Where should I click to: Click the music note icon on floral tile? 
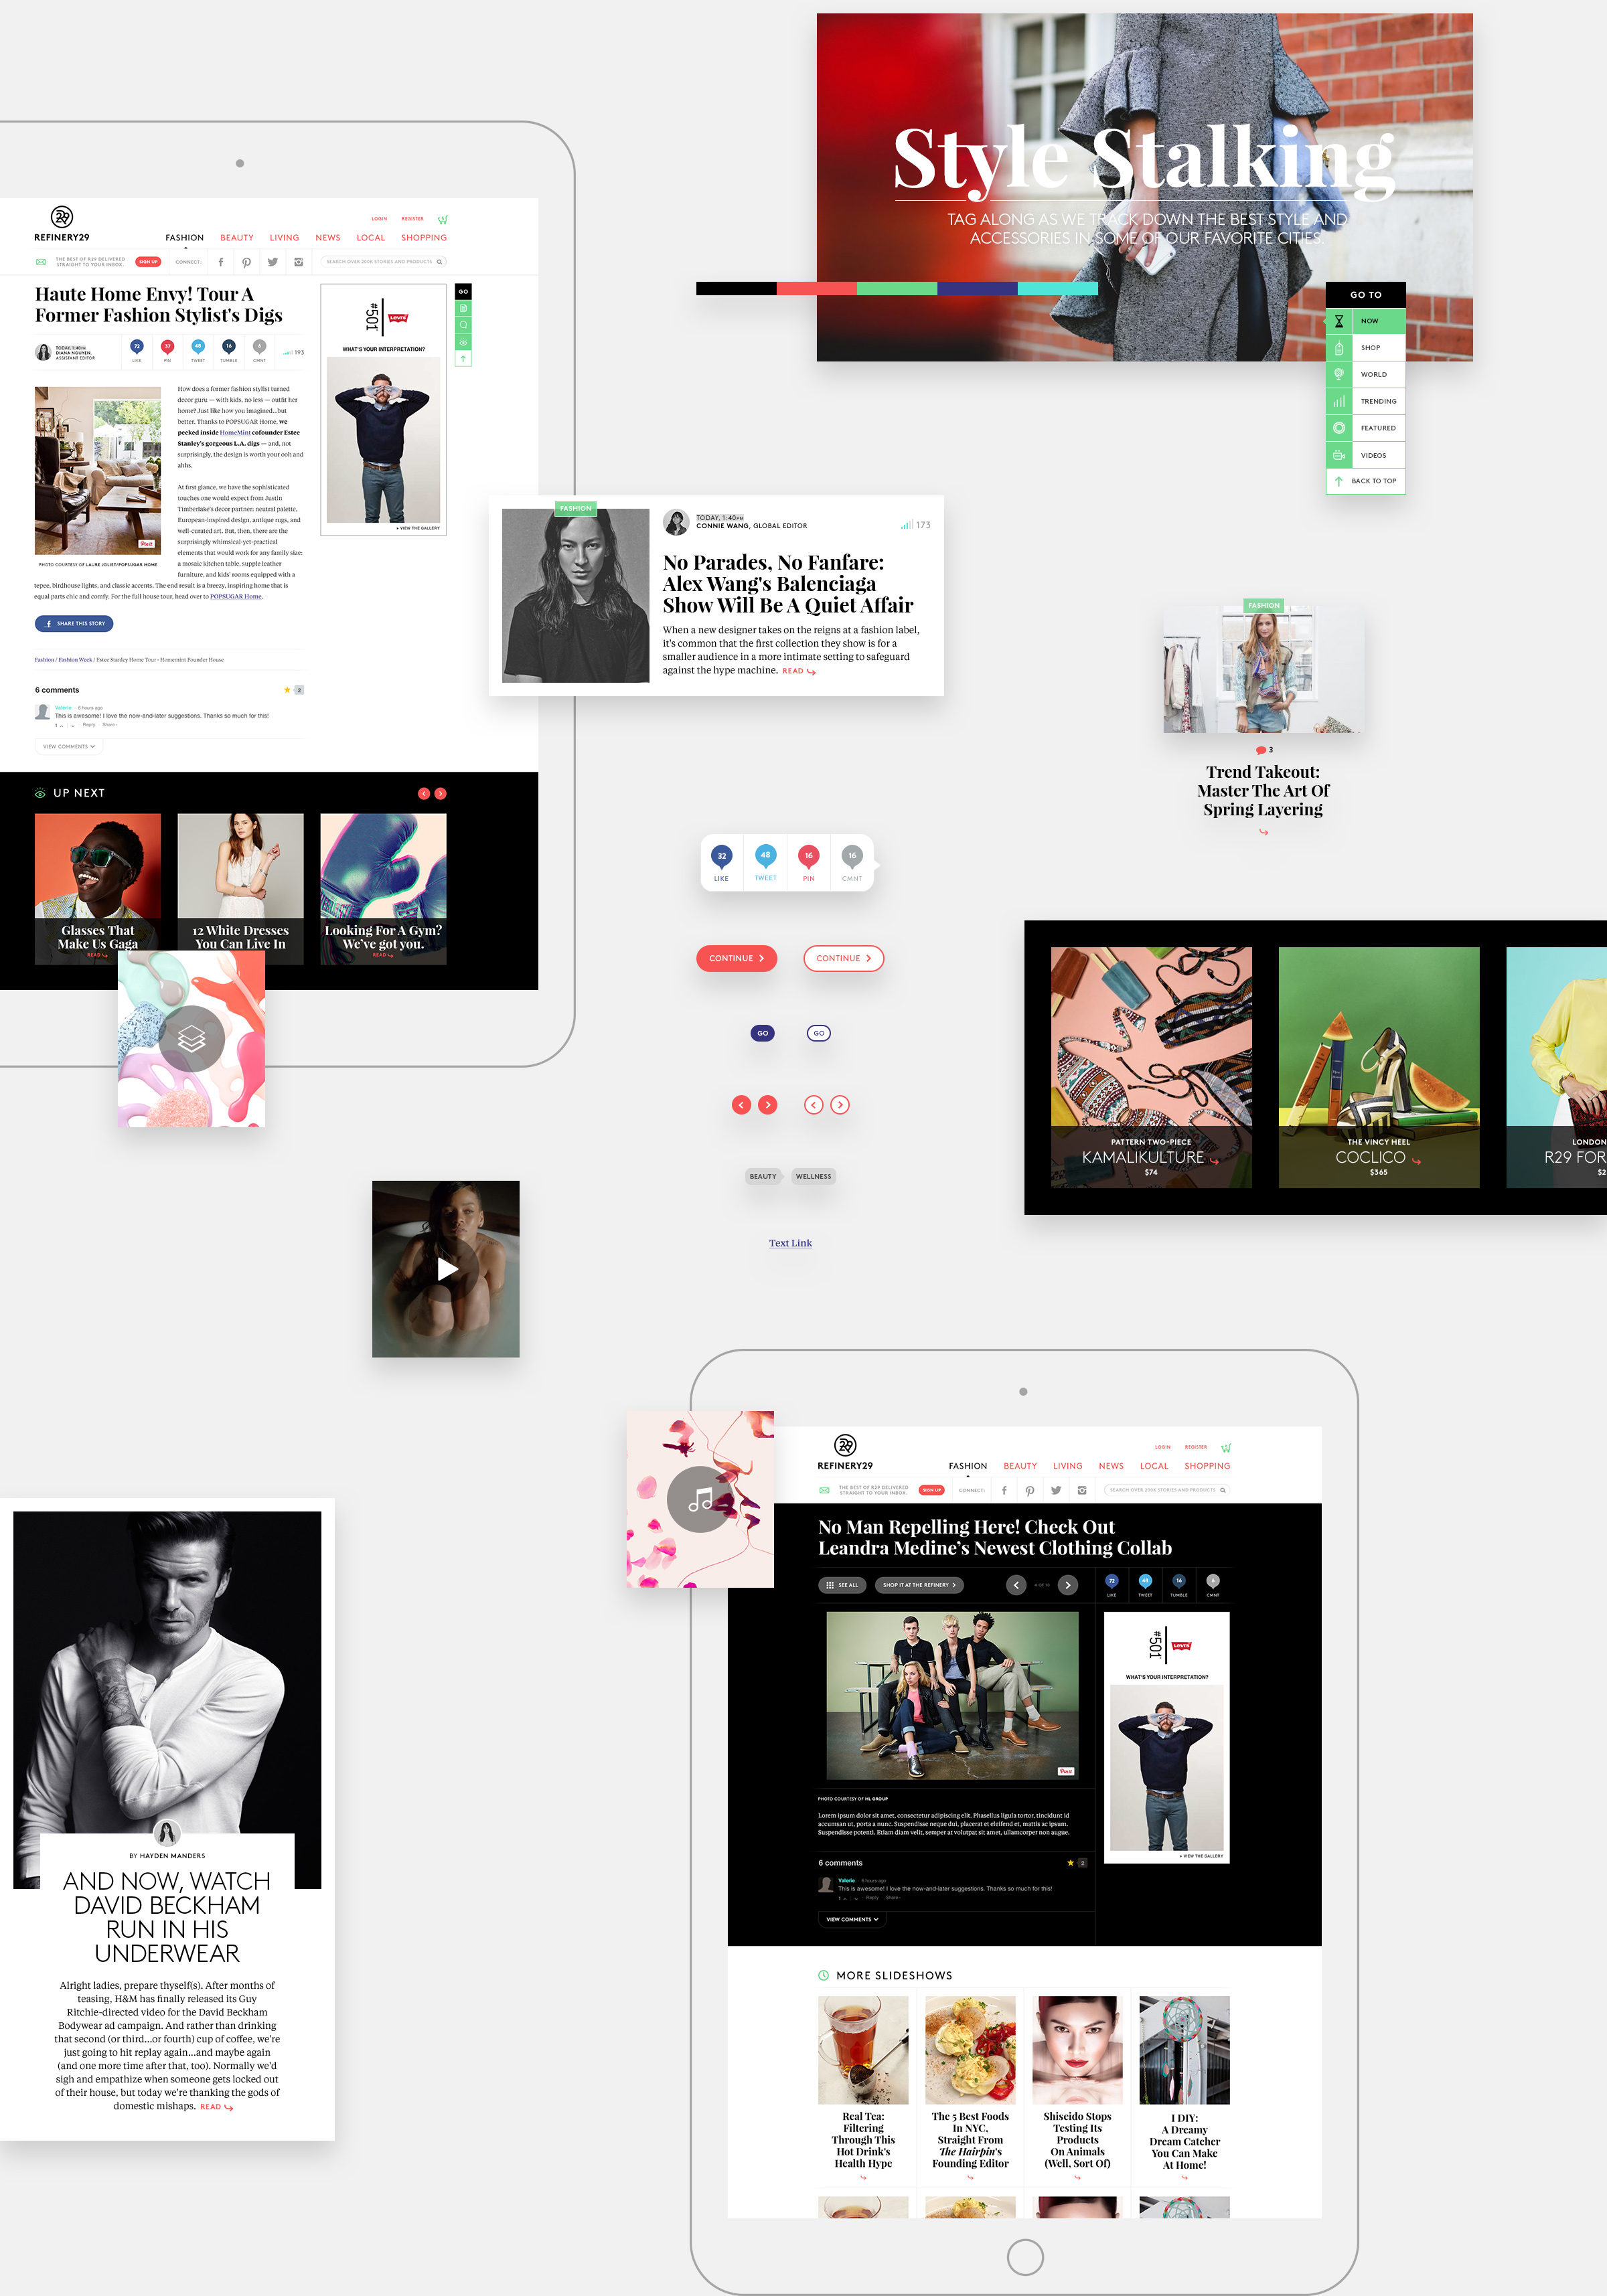(700, 1499)
